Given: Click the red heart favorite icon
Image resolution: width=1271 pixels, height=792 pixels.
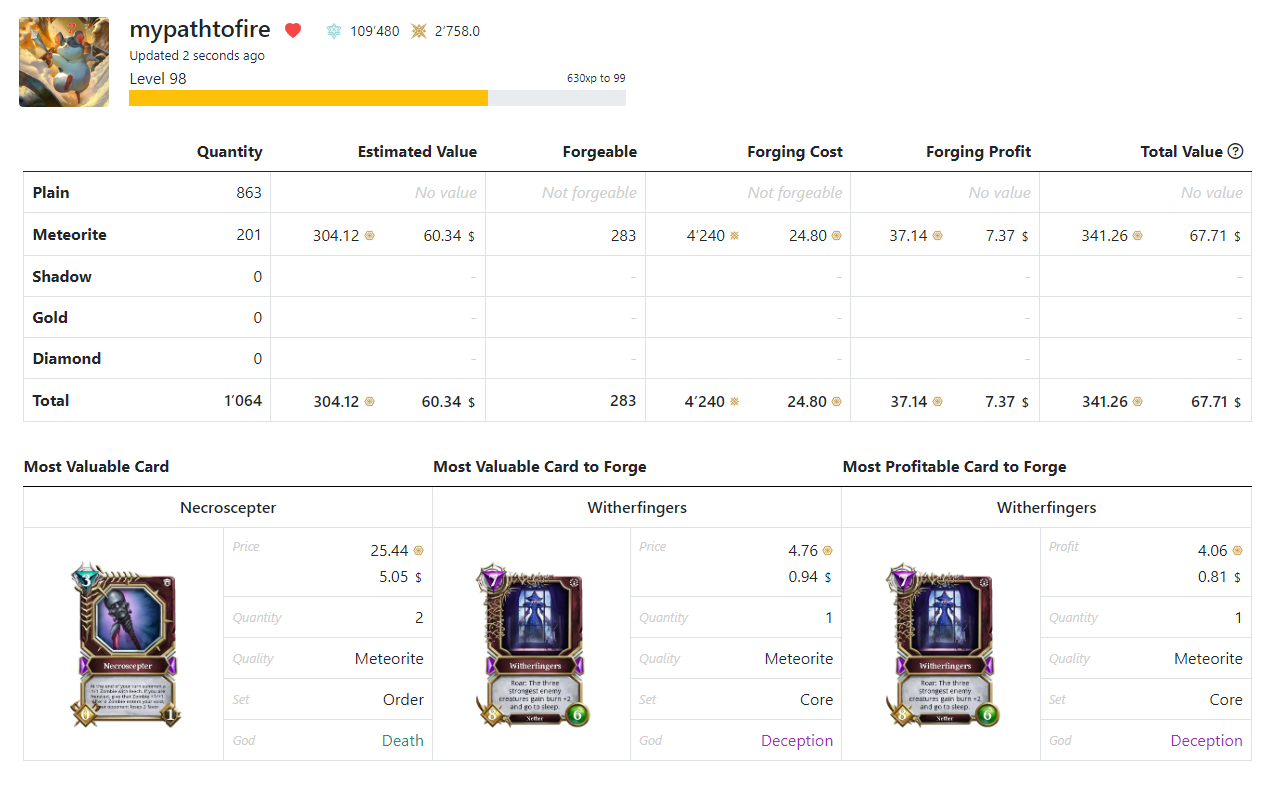Looking at the screenshot, I should tap(293, 31).
